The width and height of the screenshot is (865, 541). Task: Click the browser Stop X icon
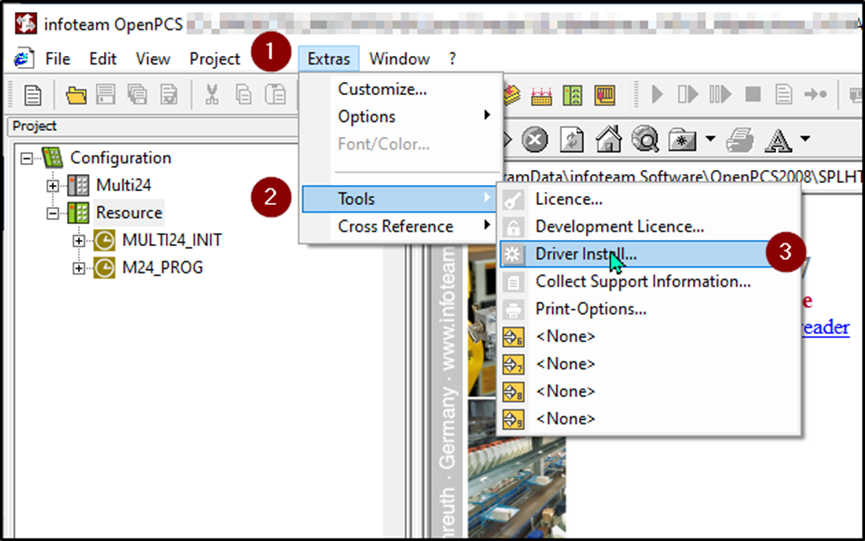point(535,139)
